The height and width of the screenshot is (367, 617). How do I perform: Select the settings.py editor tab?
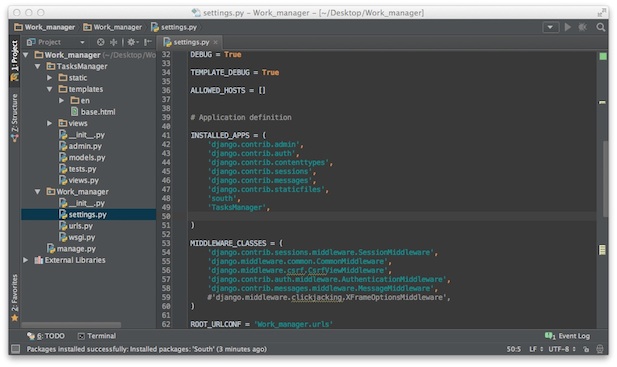pyautogui.click(x=190, y=42)
